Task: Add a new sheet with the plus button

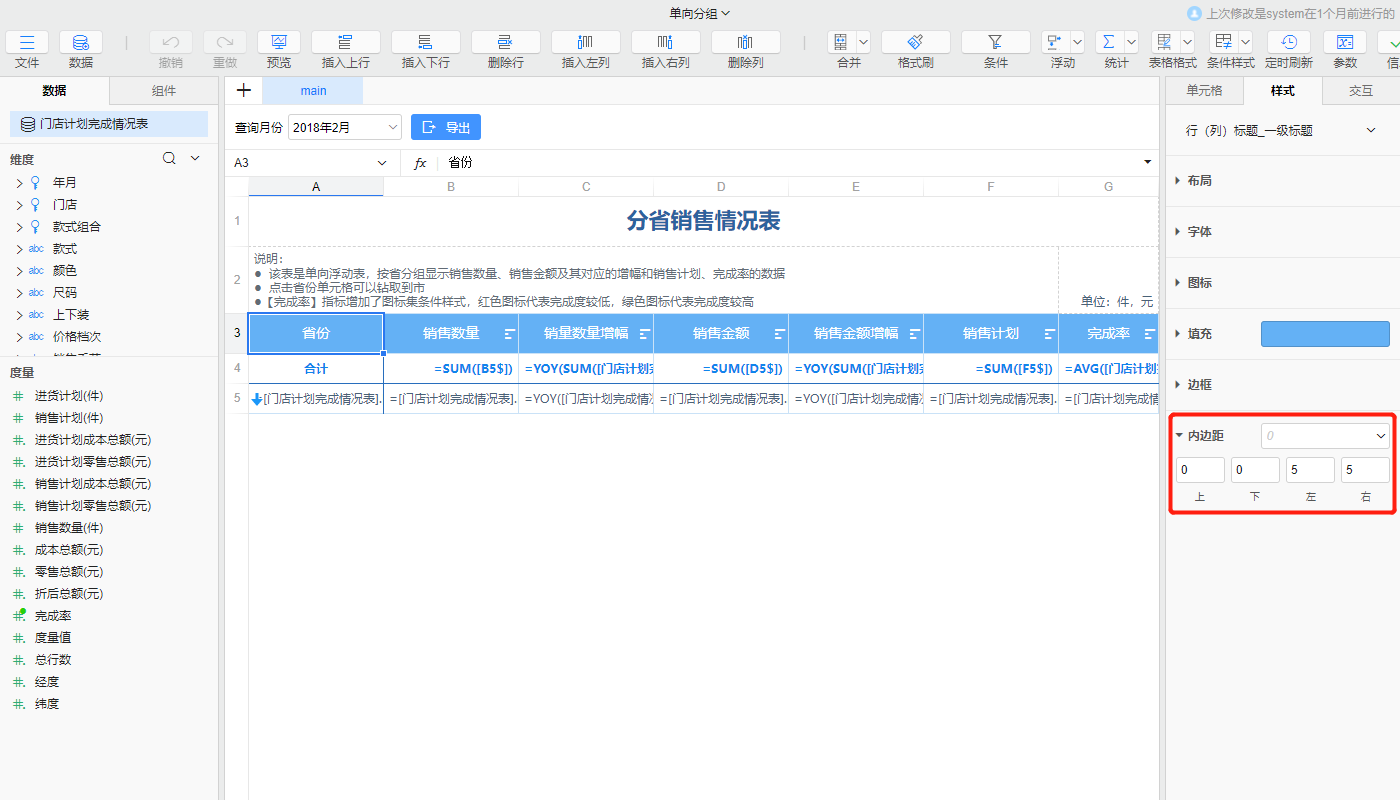Action: coord(244,90)
